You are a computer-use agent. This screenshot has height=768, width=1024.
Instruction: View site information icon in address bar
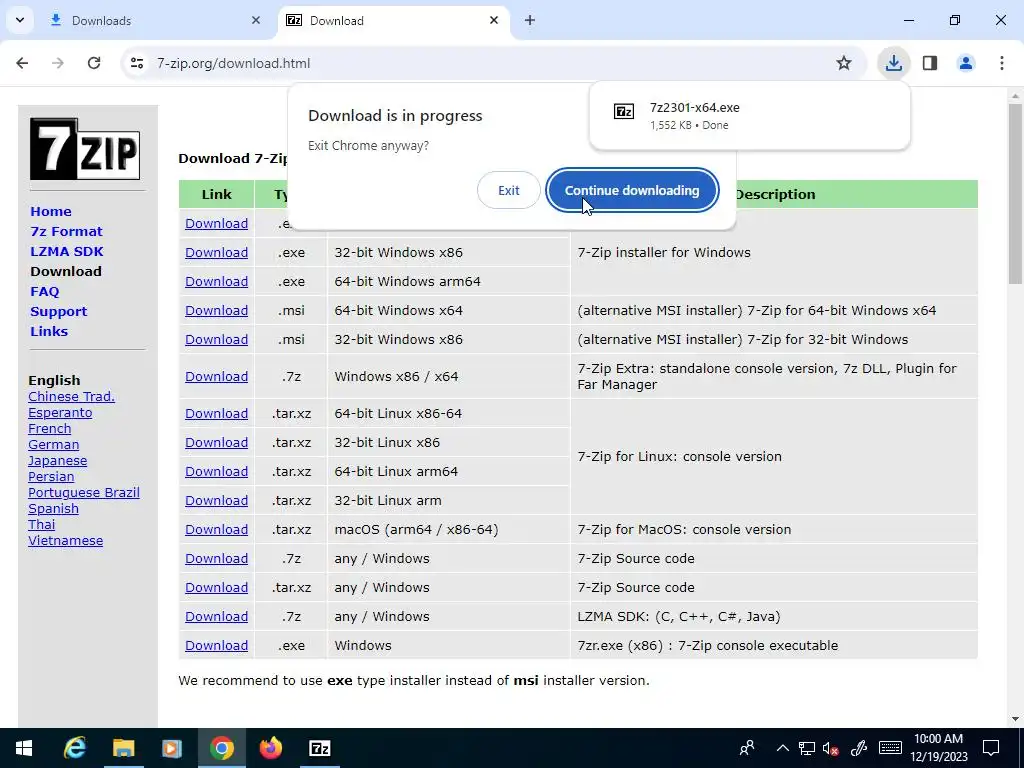[137, 63]
